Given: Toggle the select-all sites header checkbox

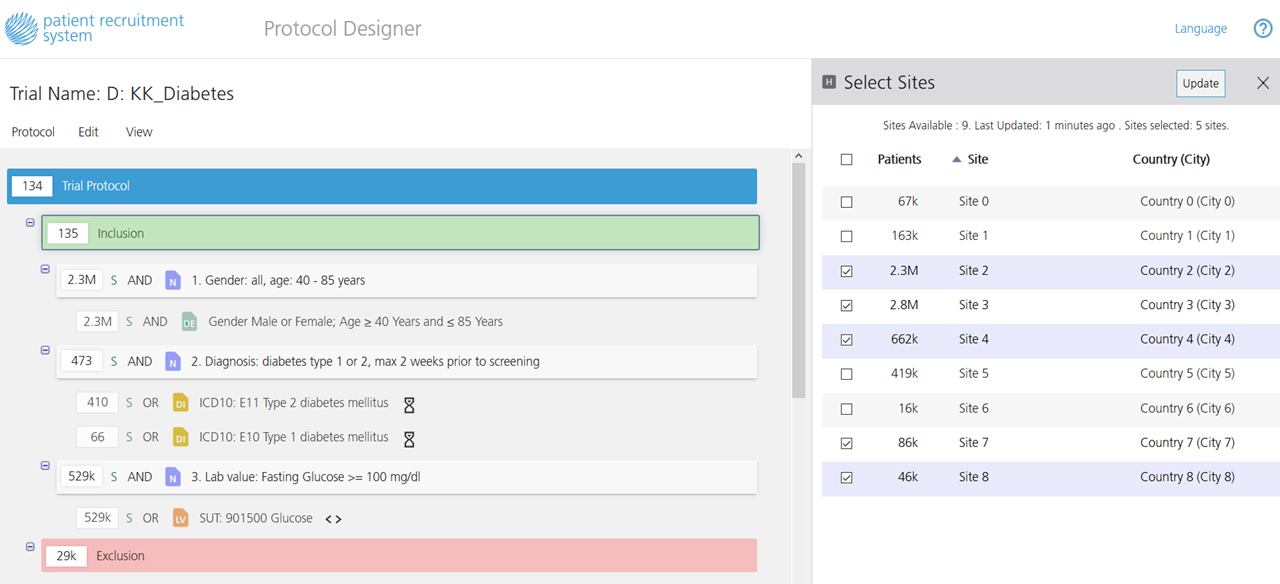Looking at the screenshot, I should click(x=847, y=159).
